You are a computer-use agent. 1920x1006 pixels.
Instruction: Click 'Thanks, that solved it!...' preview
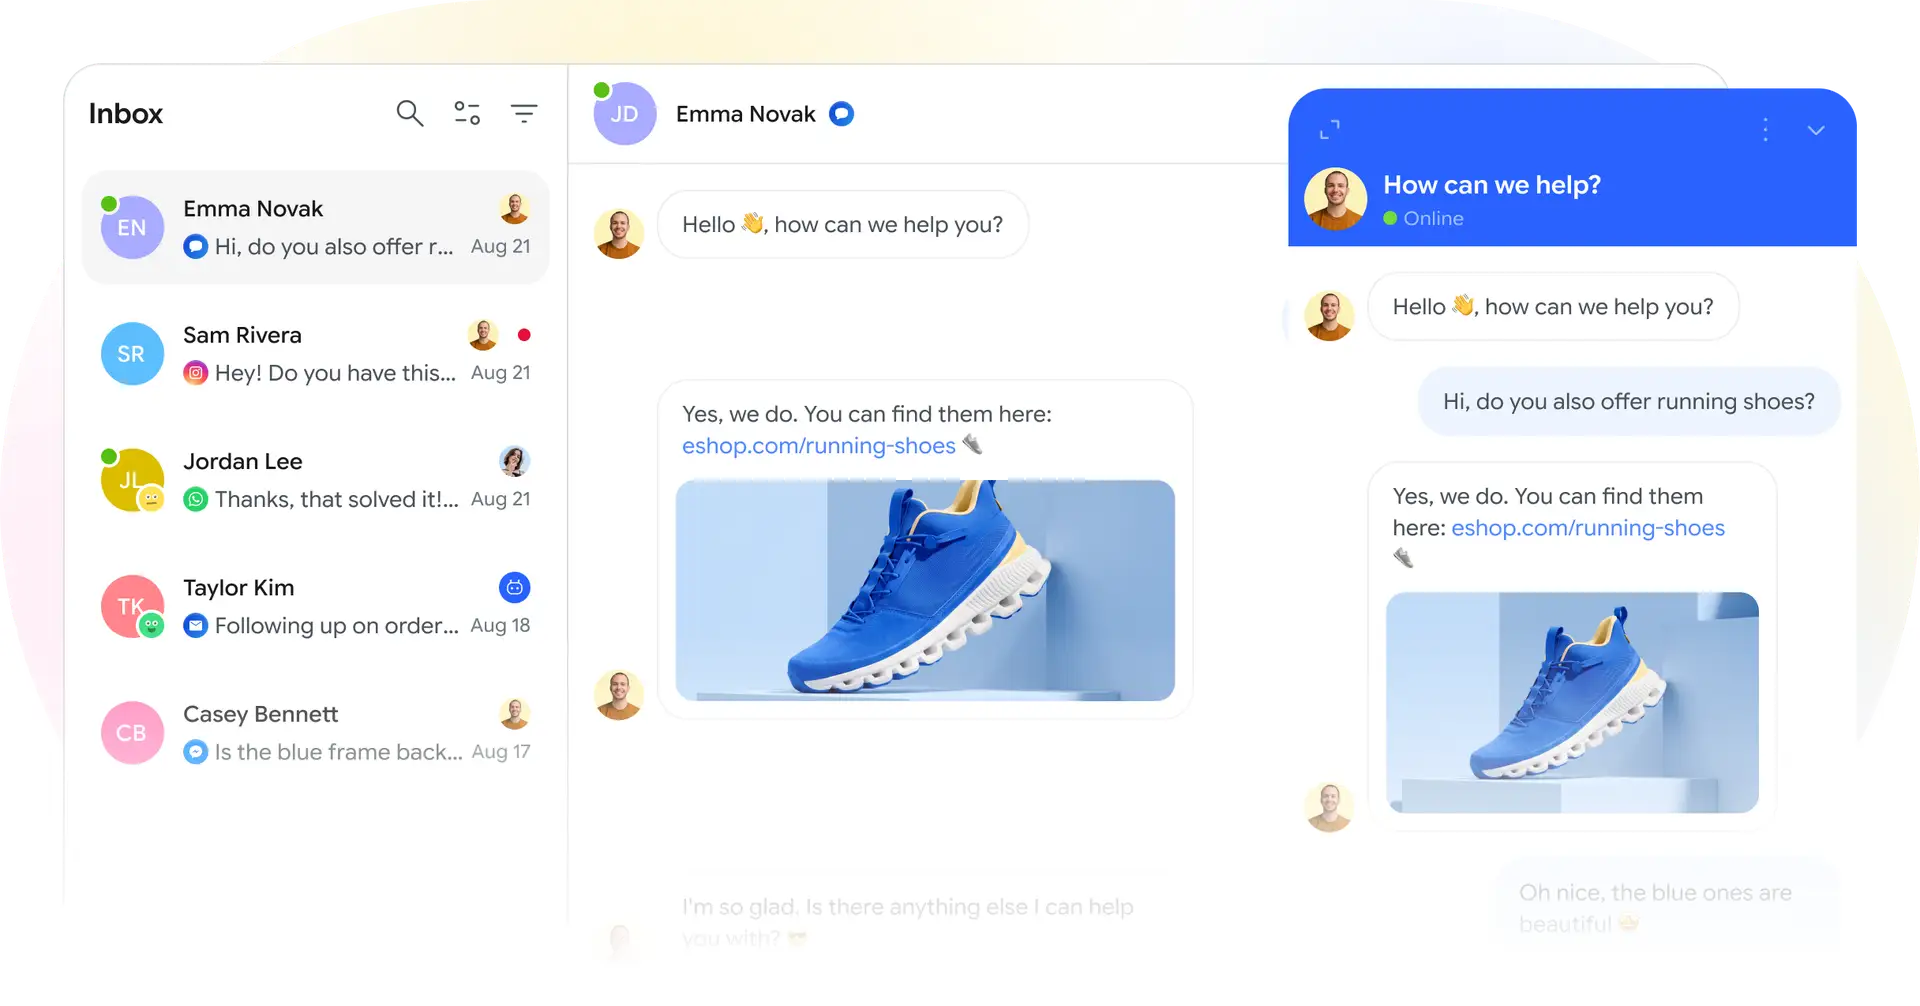pos(337,499)
